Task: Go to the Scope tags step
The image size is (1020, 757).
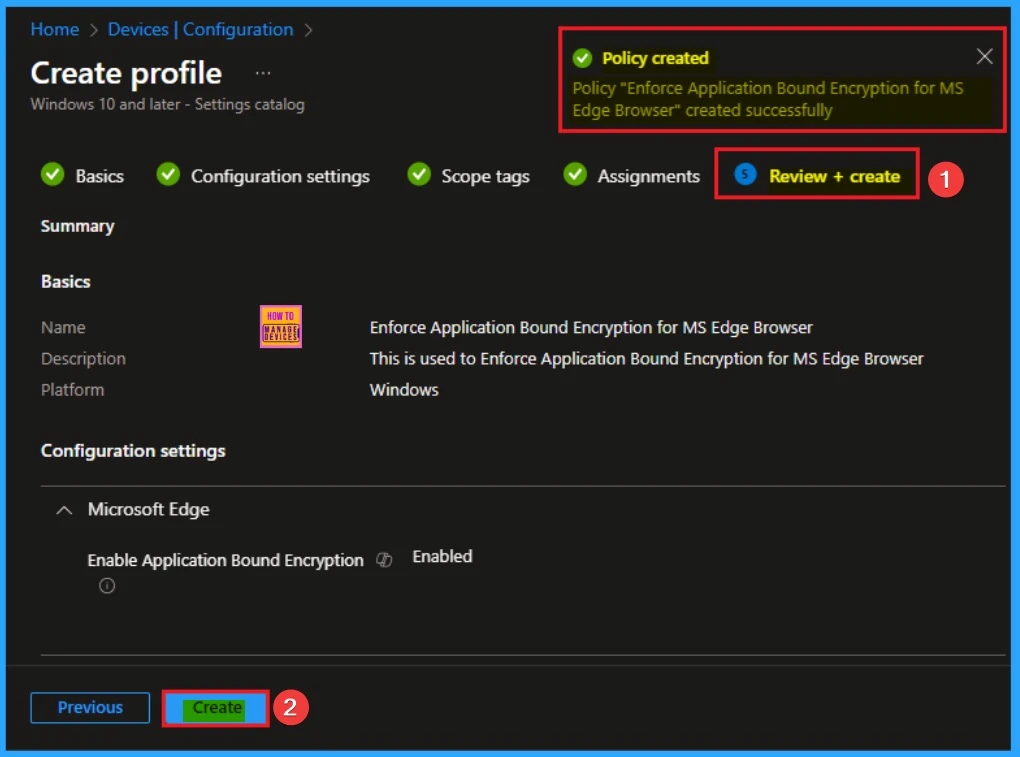Action: 485,176
